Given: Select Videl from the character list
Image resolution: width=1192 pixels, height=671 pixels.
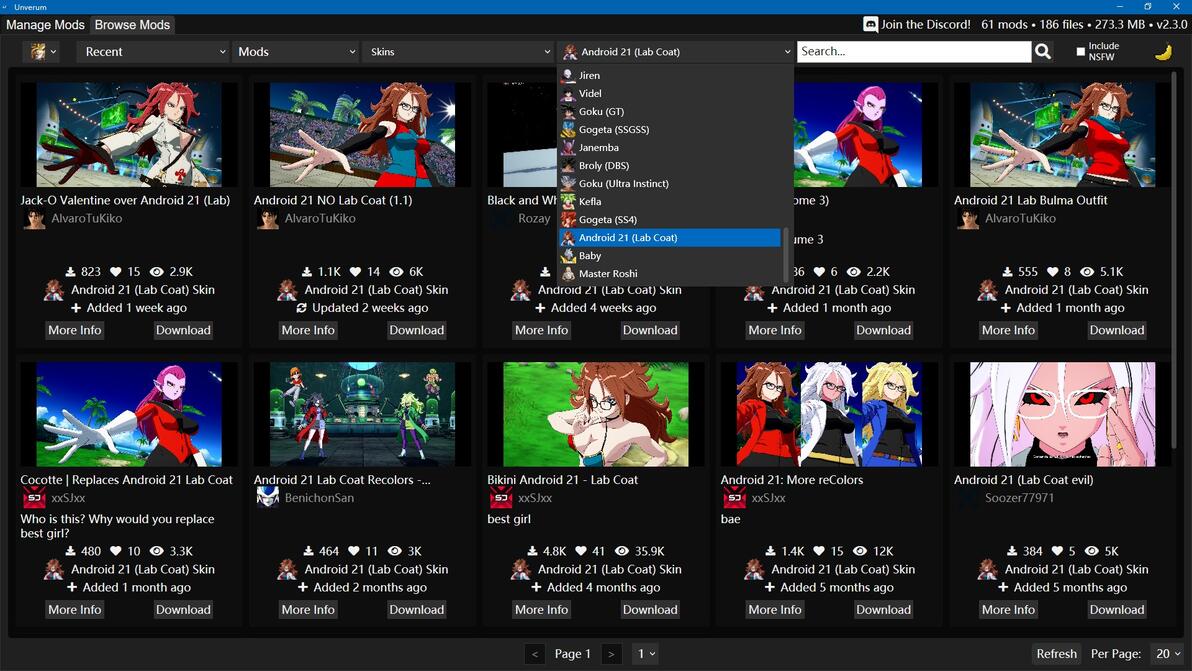Looking at the screenshot, I should click(x=670, y=93).
